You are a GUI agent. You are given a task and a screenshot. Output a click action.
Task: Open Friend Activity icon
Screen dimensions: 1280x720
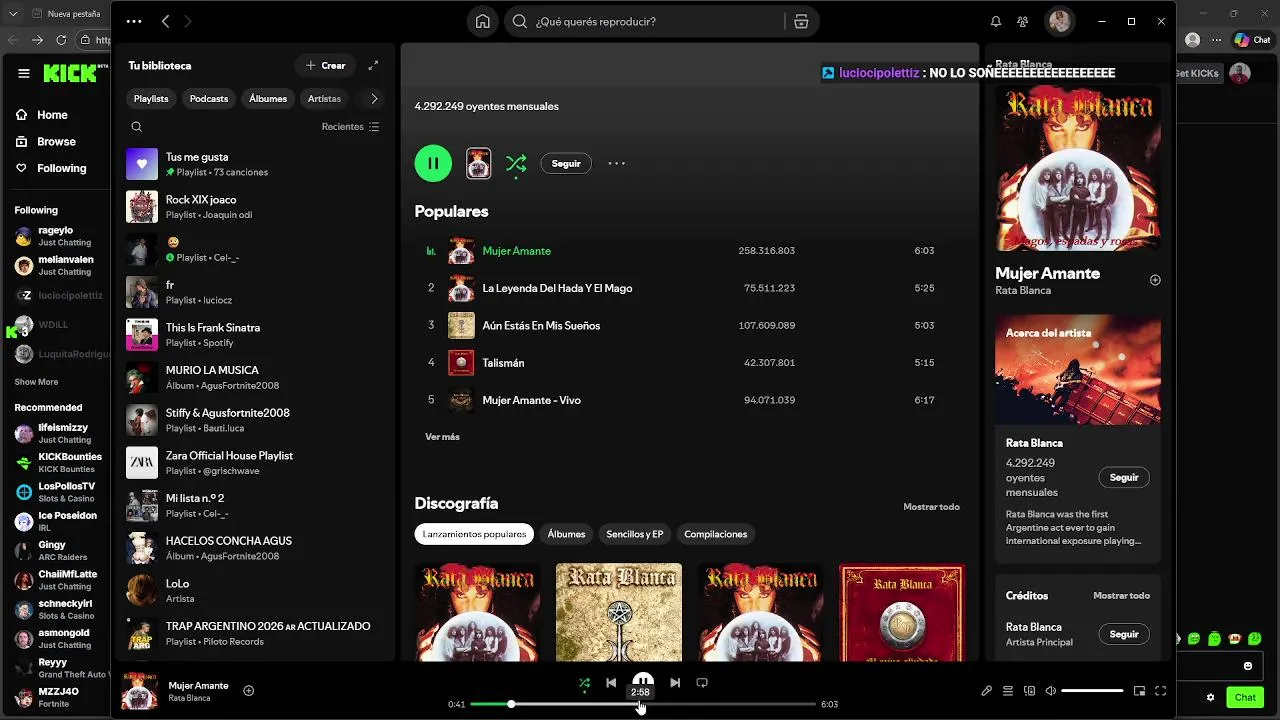1022,21
